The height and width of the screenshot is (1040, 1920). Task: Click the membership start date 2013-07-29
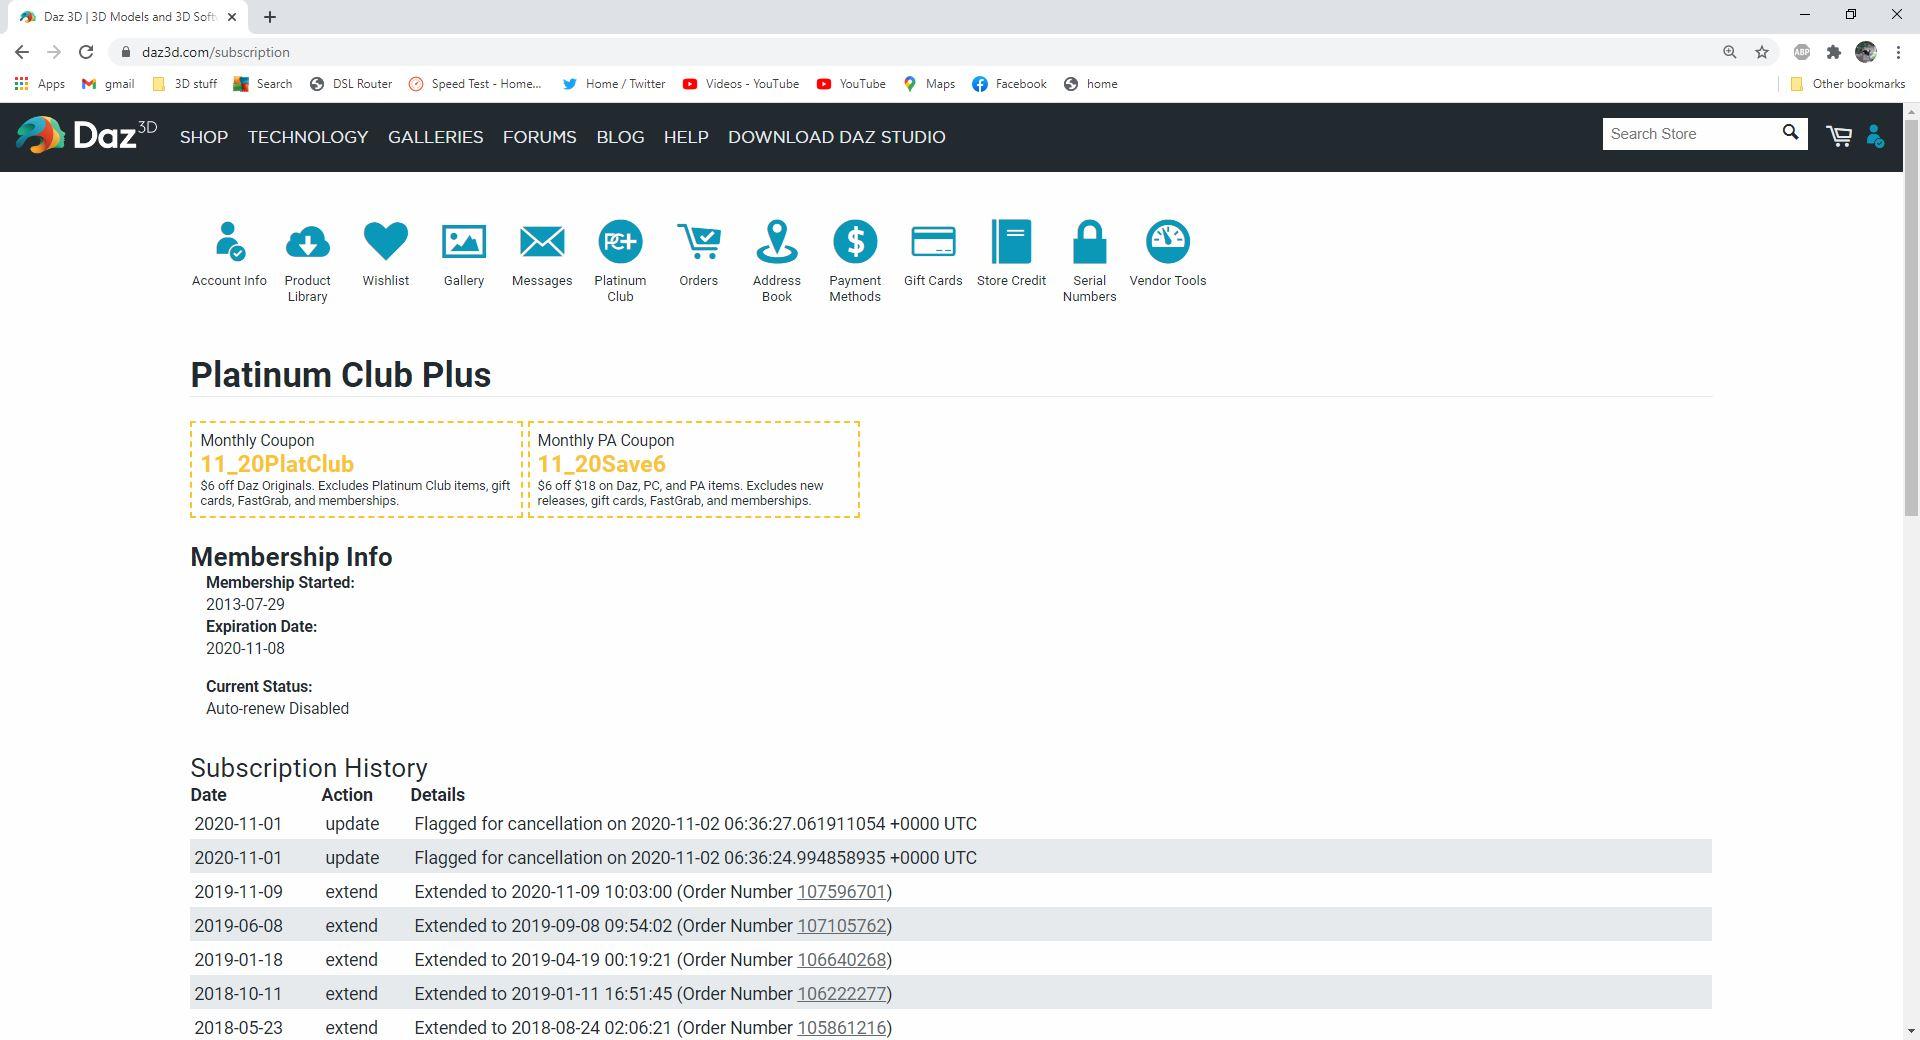[x=245, y=605]
